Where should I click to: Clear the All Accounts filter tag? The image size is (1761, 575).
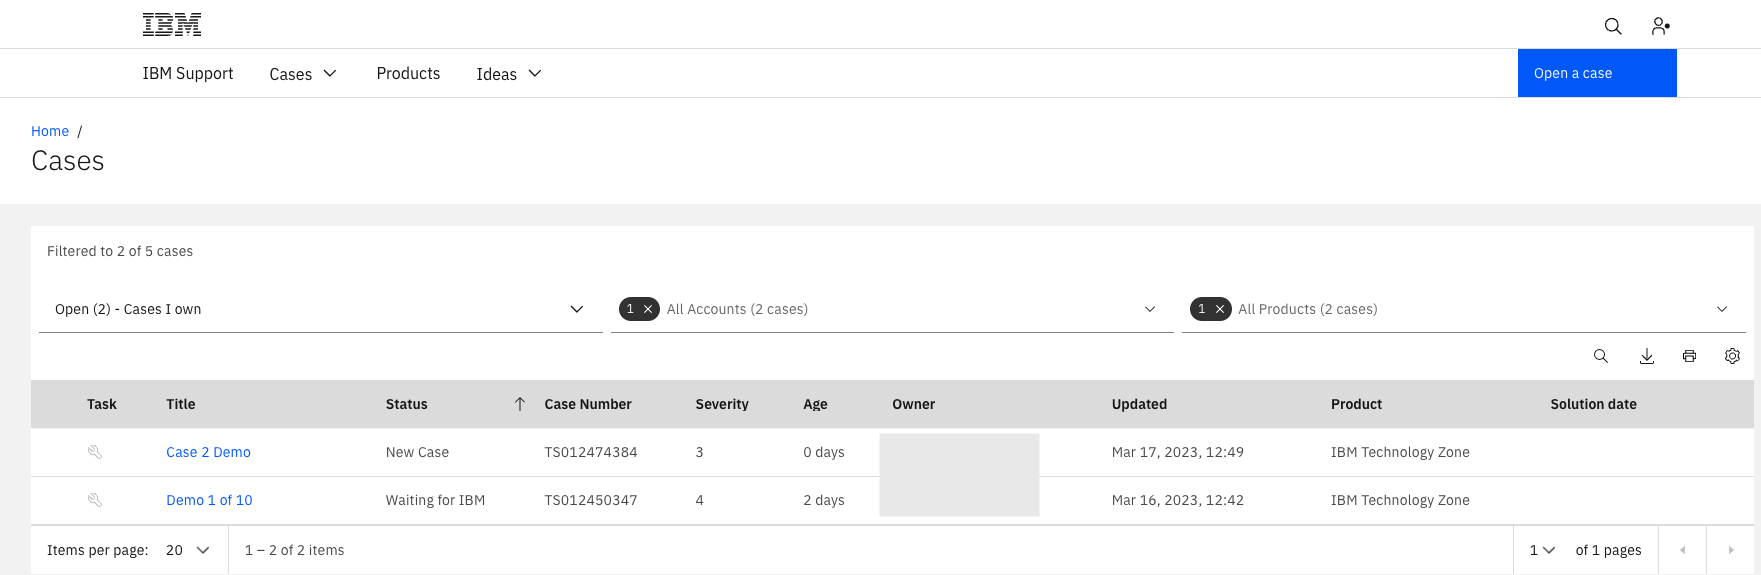[648, 310]
